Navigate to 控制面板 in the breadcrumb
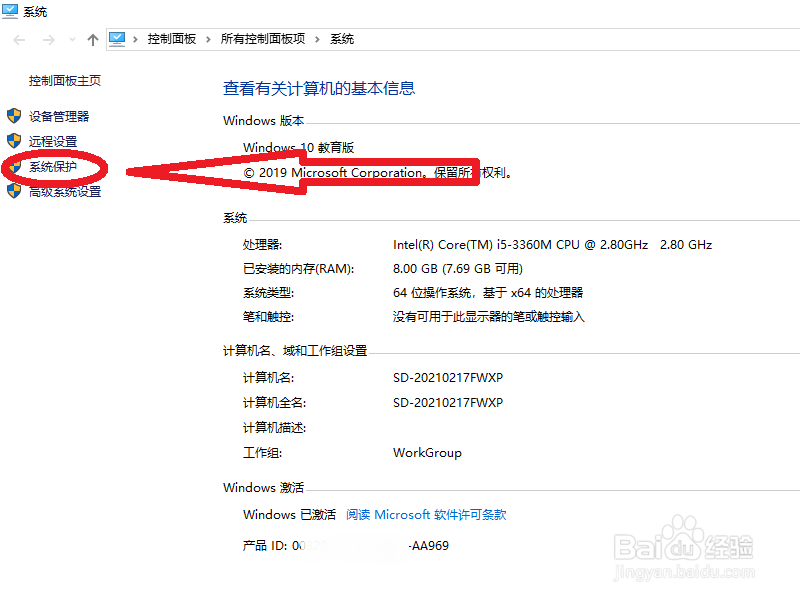This screenshot has height=600, width=800. (171, 39)
